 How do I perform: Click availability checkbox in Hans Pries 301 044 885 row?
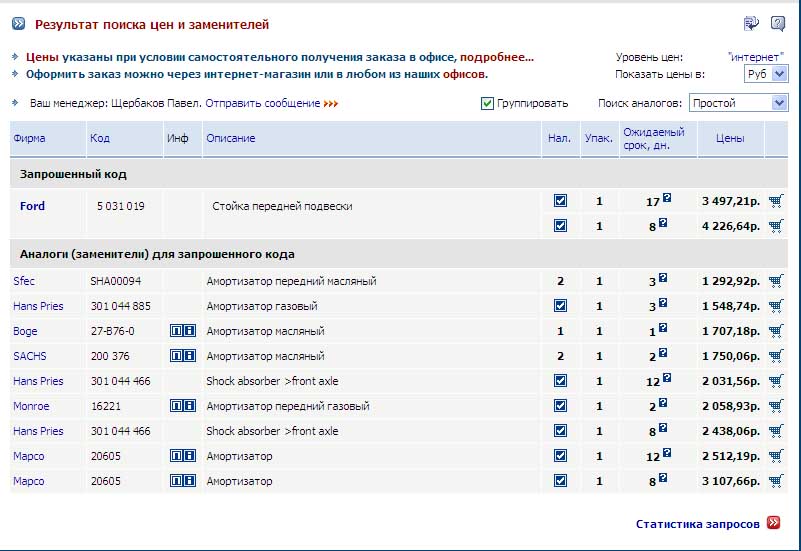(x=560, y=306)
